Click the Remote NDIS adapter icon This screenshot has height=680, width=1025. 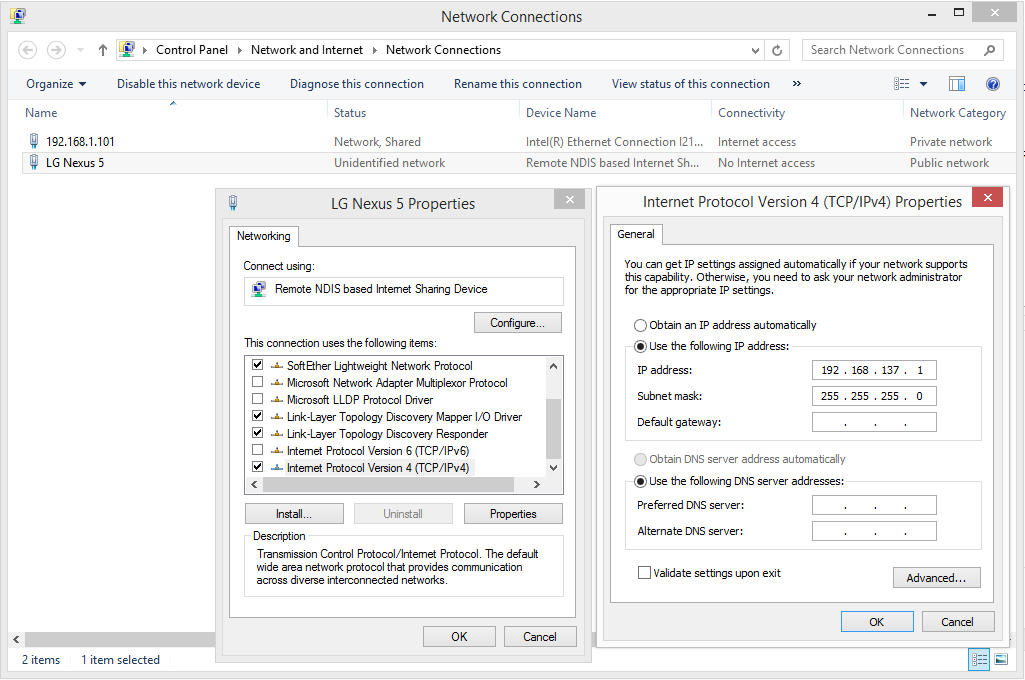pyautogui.click(x=259, y=289)
